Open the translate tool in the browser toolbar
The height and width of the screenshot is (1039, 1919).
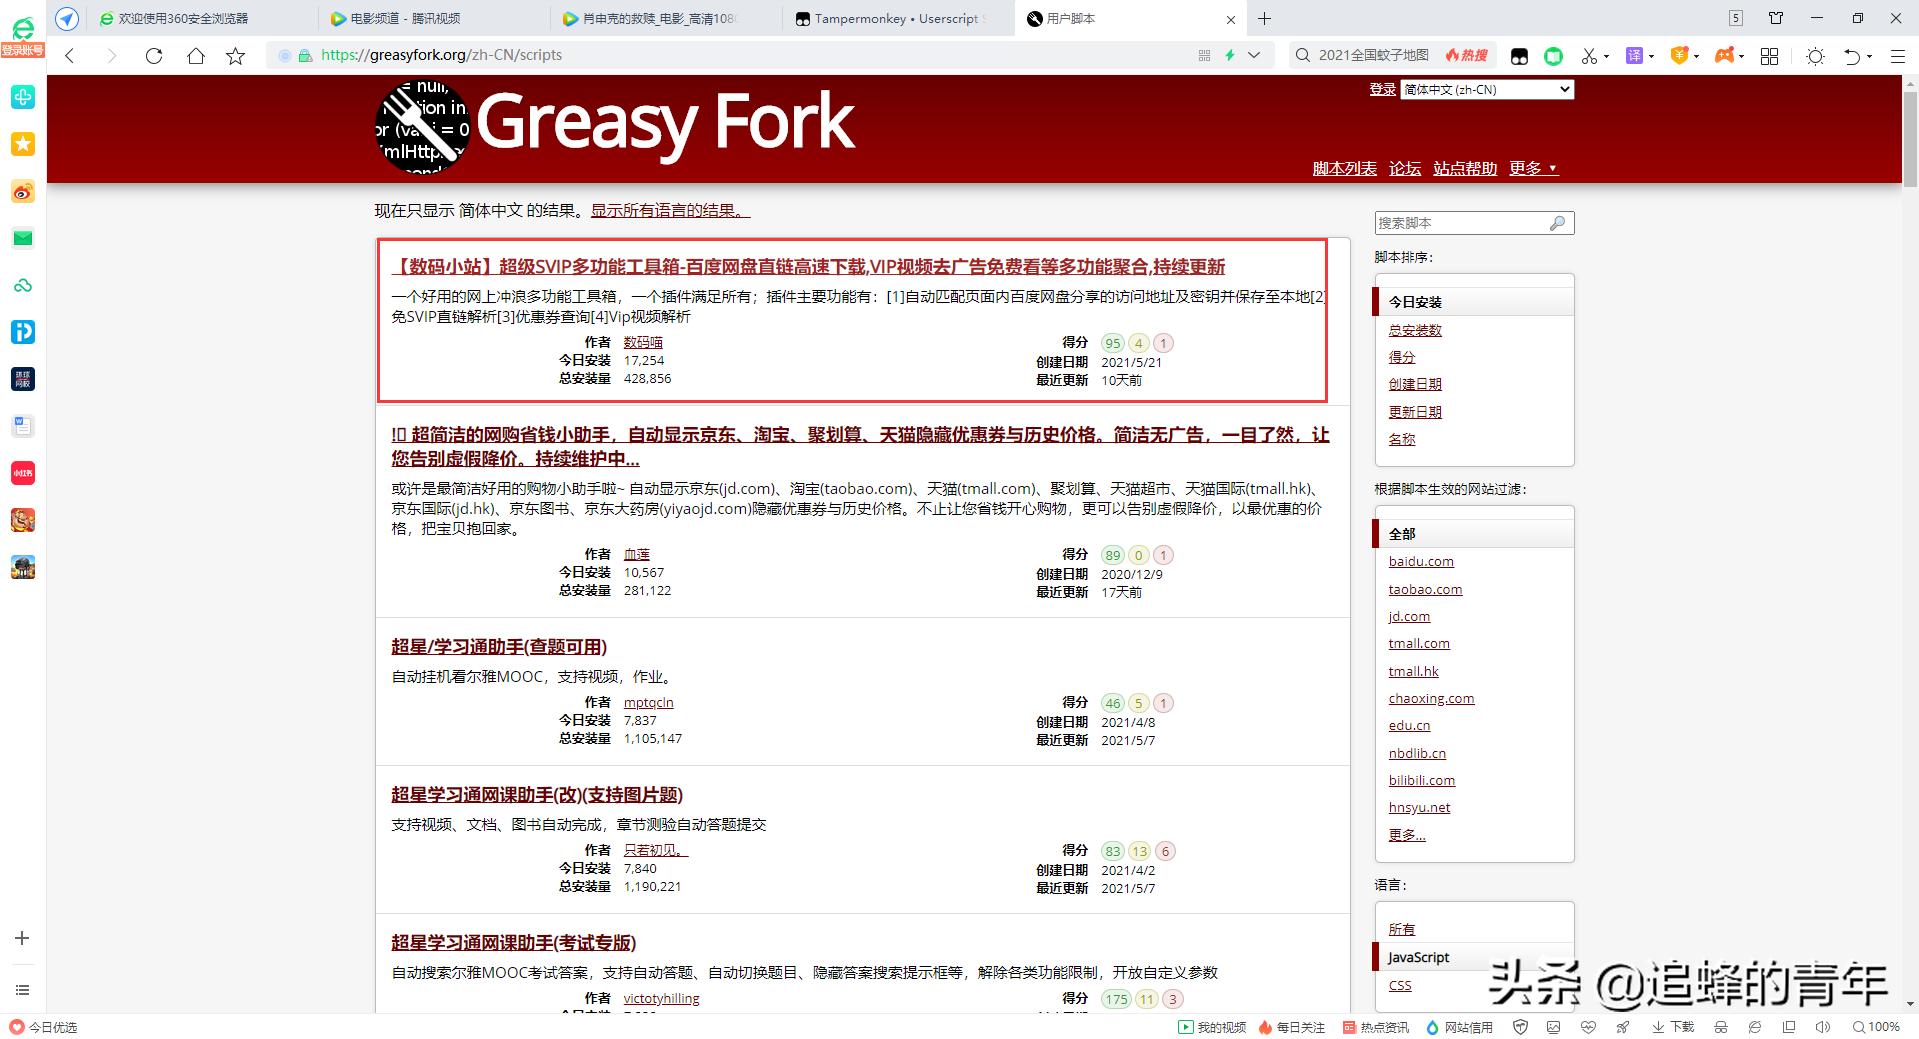coord(1637,56)
